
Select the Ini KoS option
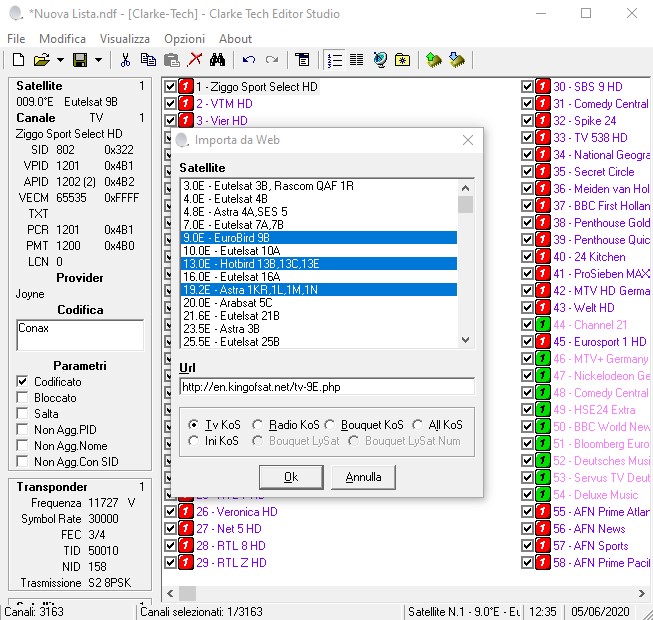point(193,441)
